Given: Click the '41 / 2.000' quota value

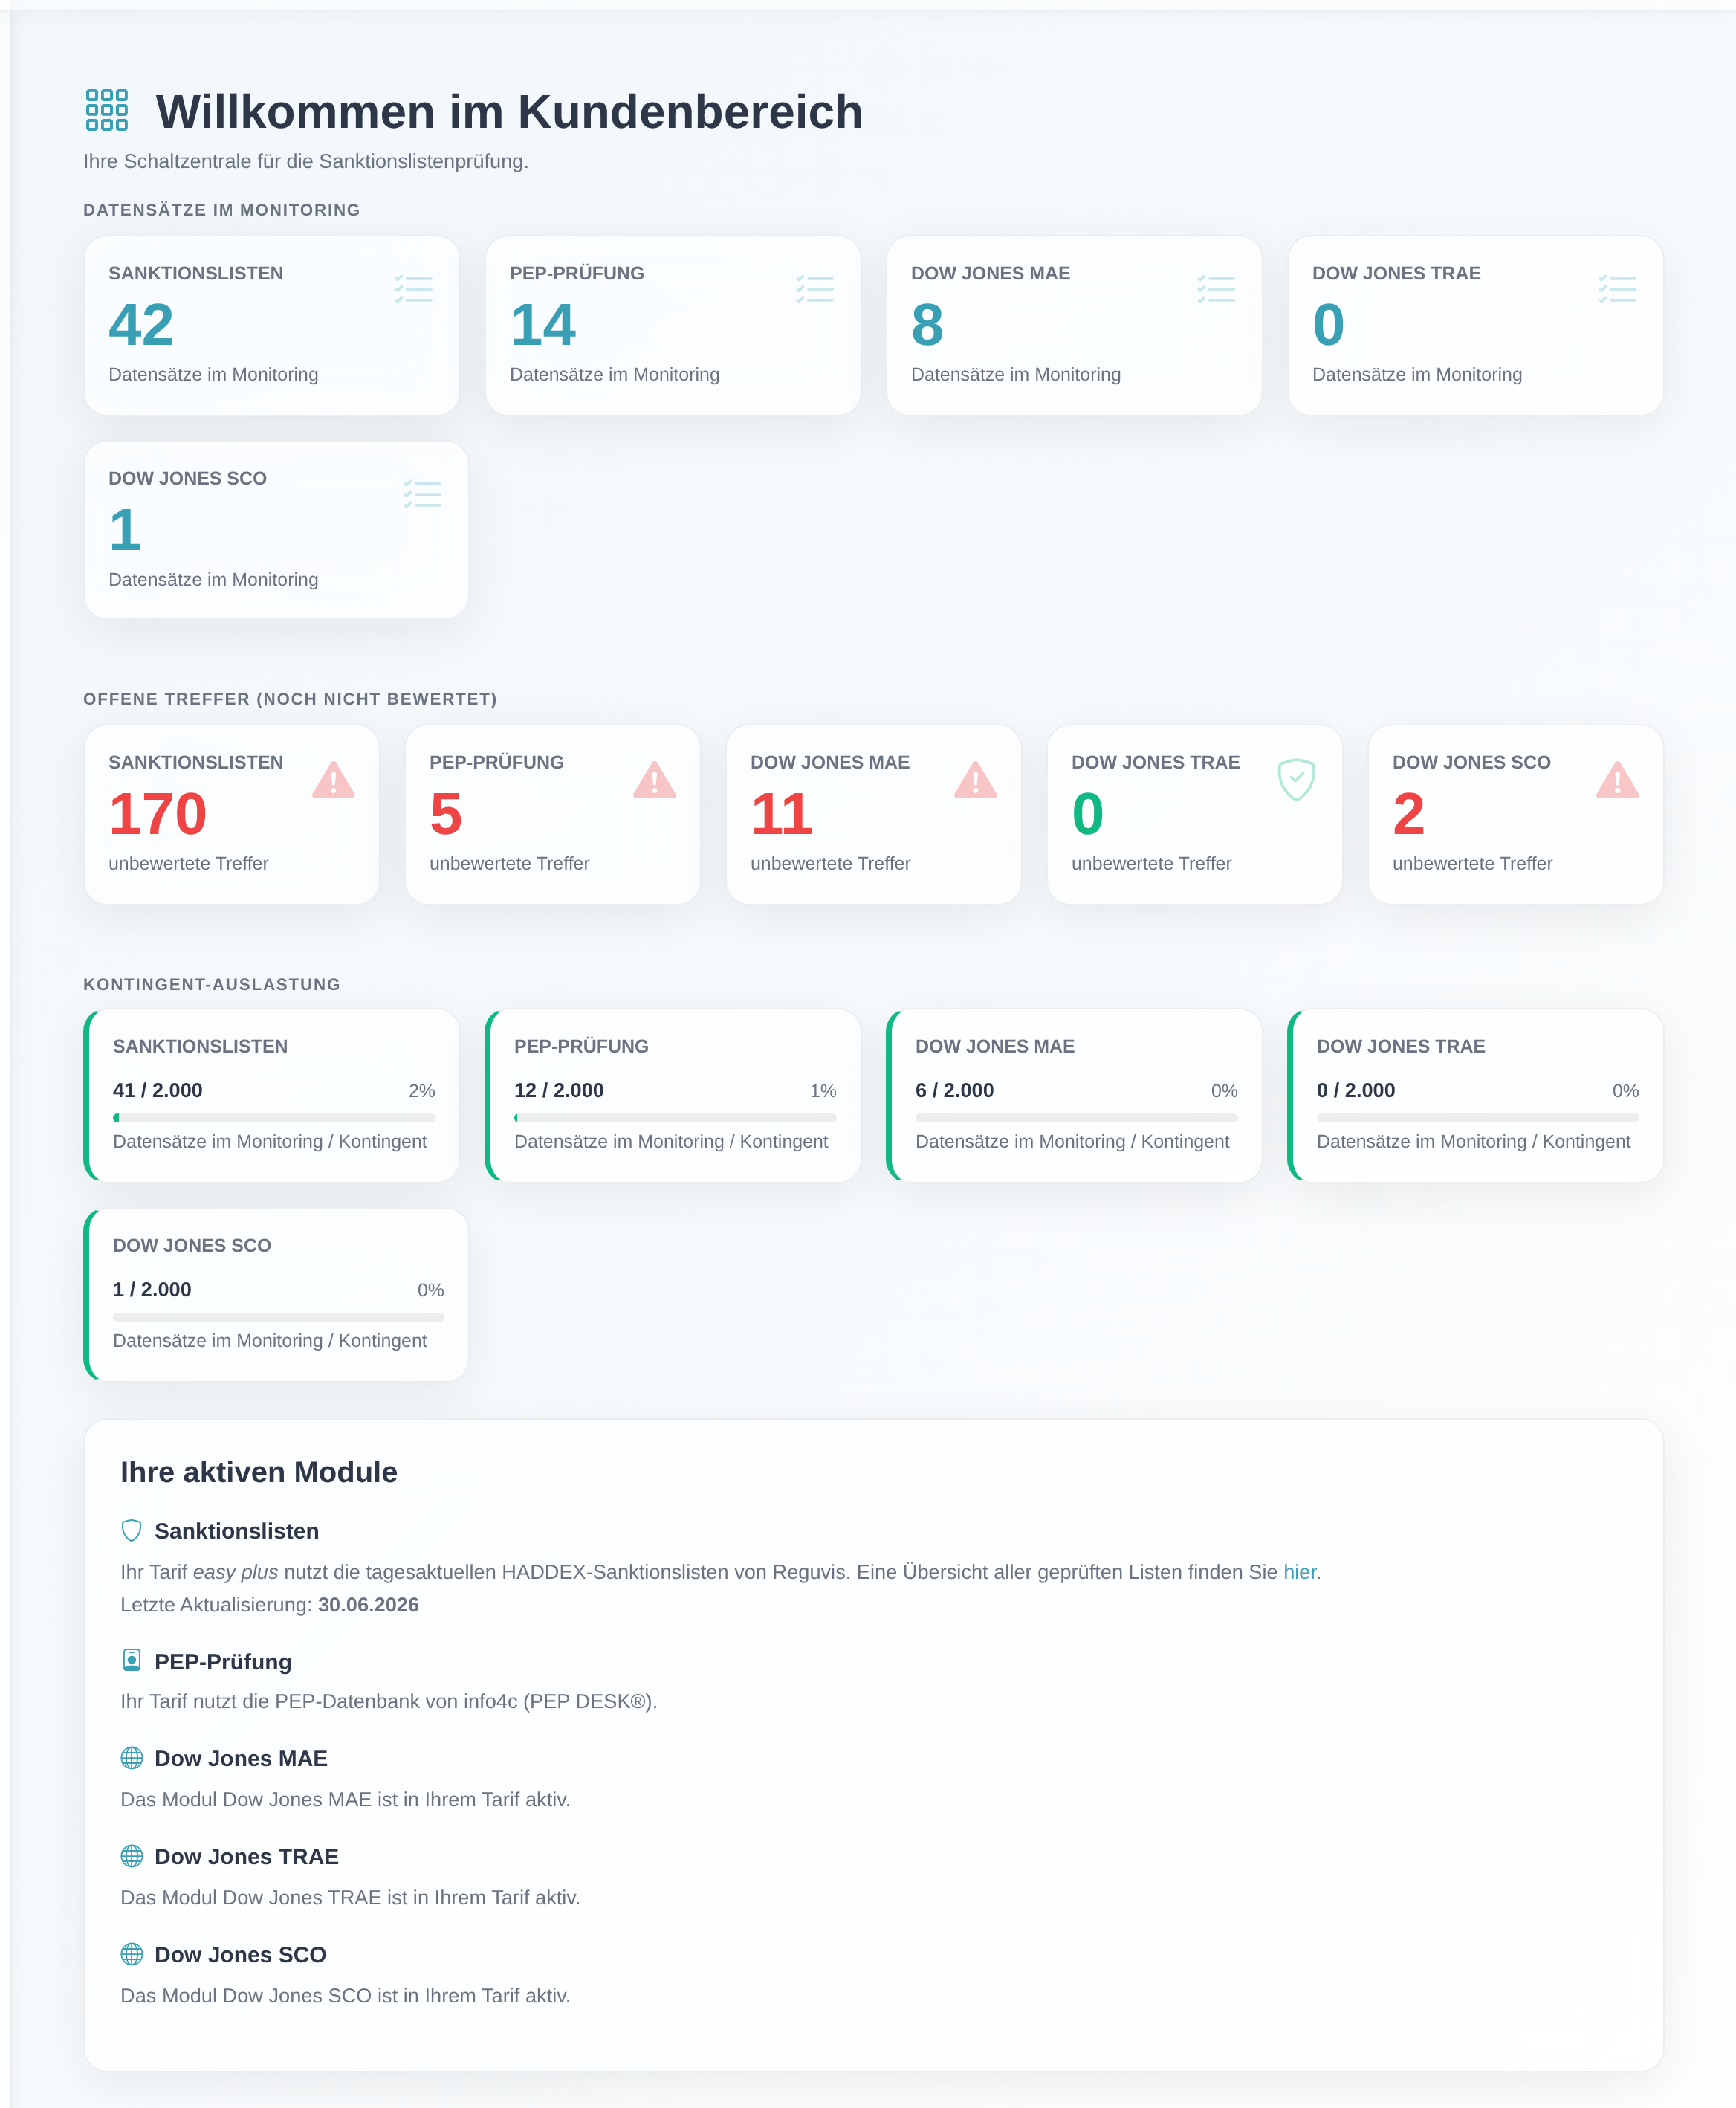Looking at the screenshot, I should (158, 1090).
